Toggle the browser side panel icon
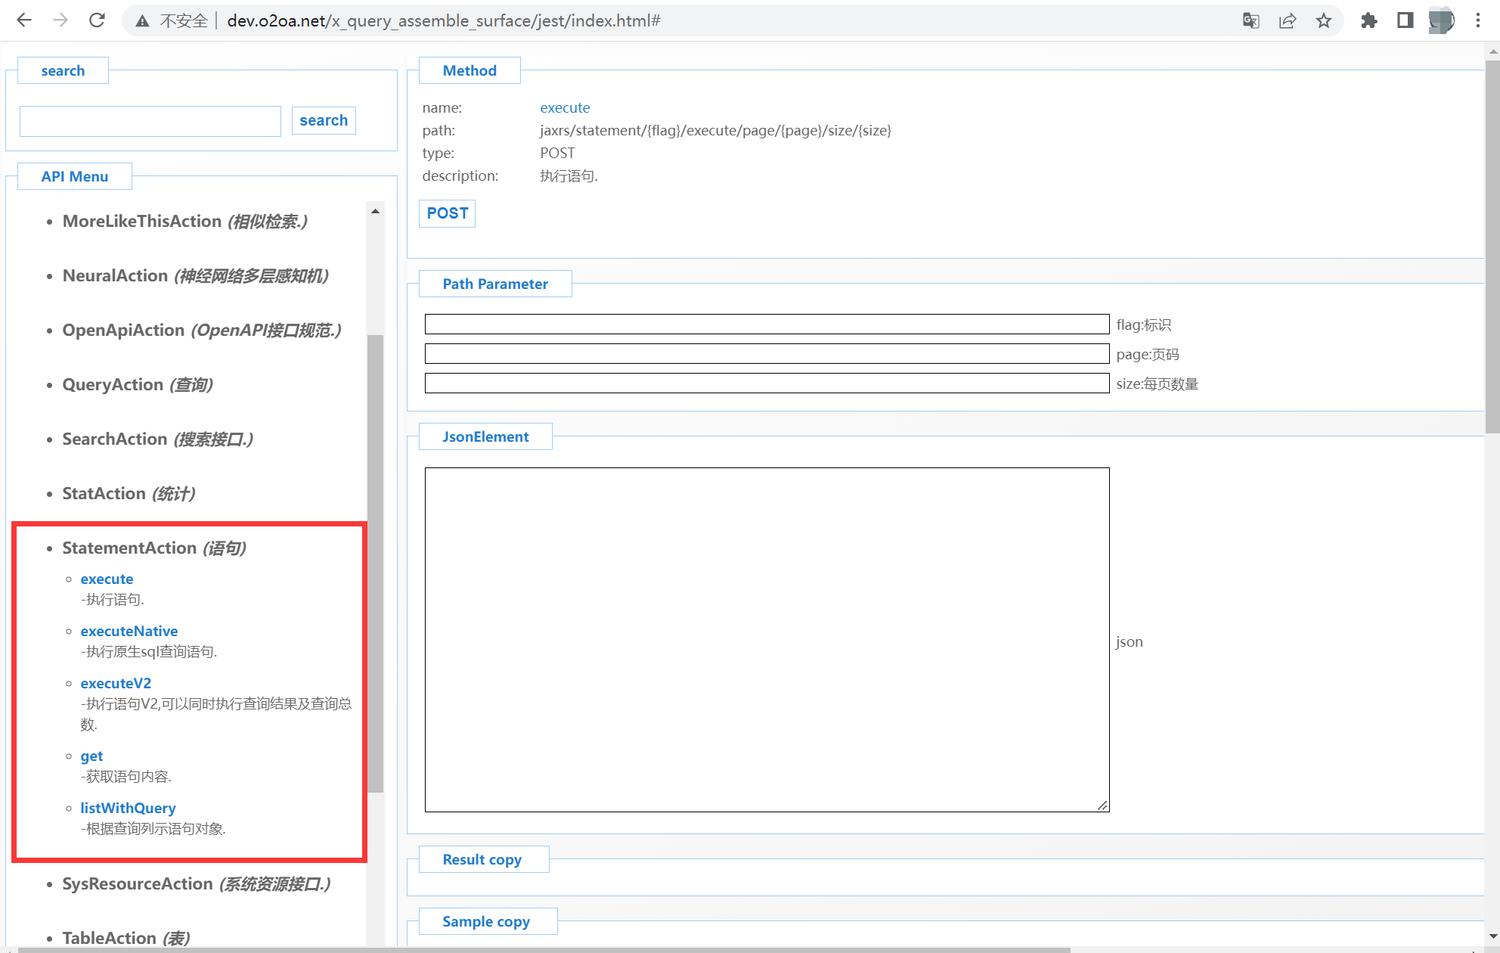The width and height of the screenshot is (1500, 953). 1405,20
